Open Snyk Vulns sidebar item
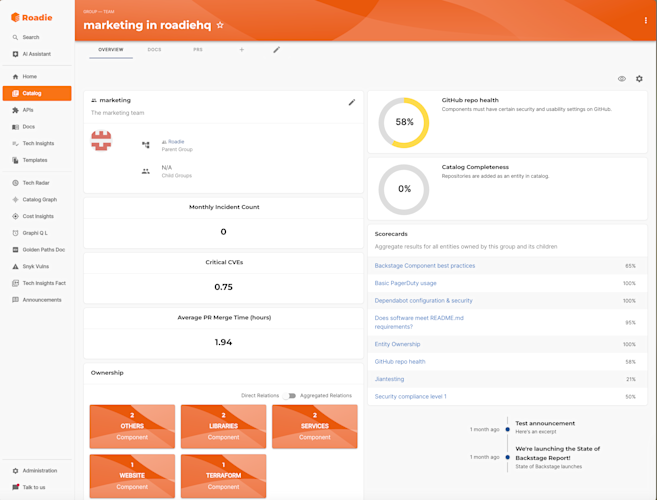Screen dimensions: 657x500 37,267
